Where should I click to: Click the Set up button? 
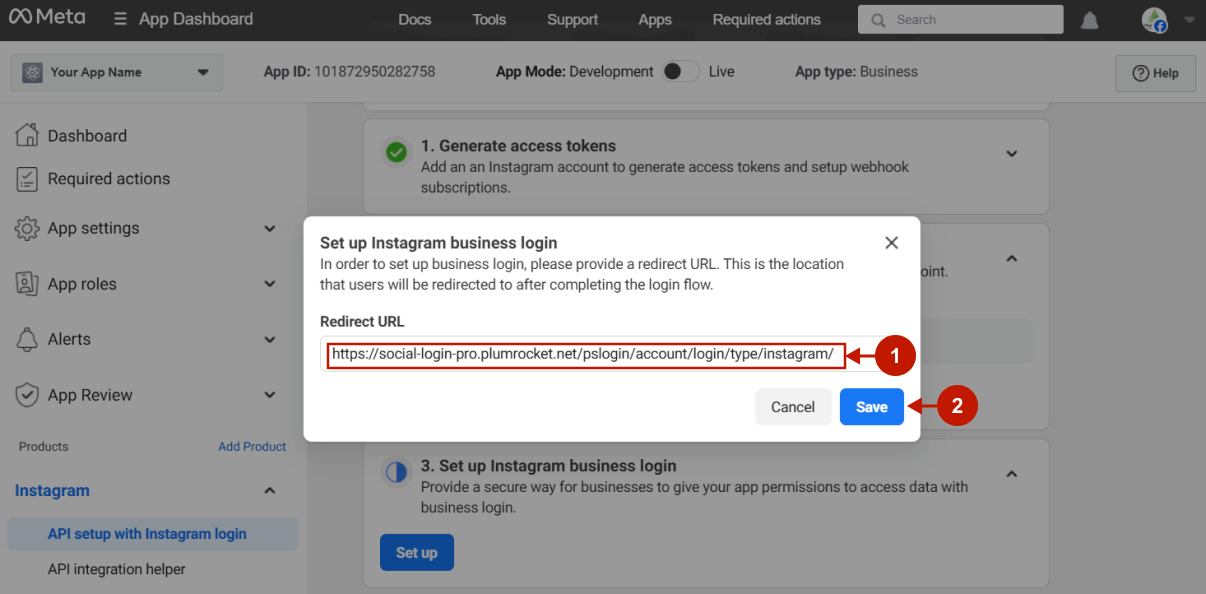pos(417,552)
